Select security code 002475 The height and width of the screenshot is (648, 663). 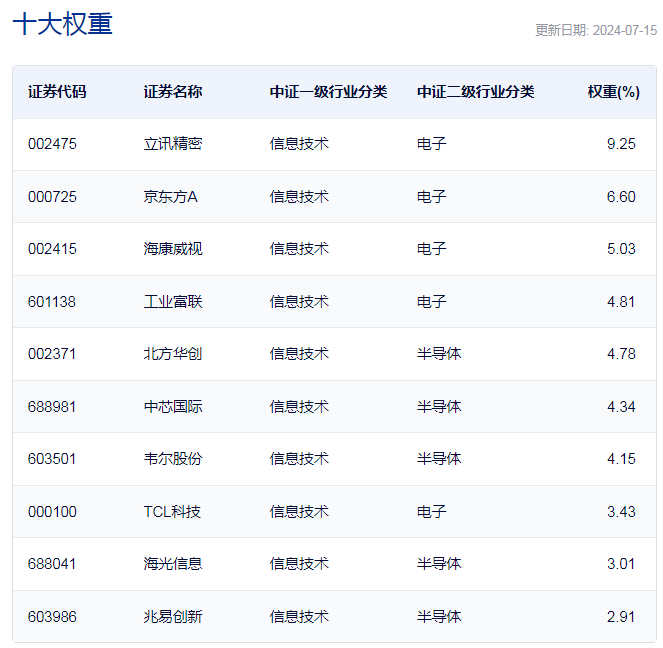click(x=52, y=144)
